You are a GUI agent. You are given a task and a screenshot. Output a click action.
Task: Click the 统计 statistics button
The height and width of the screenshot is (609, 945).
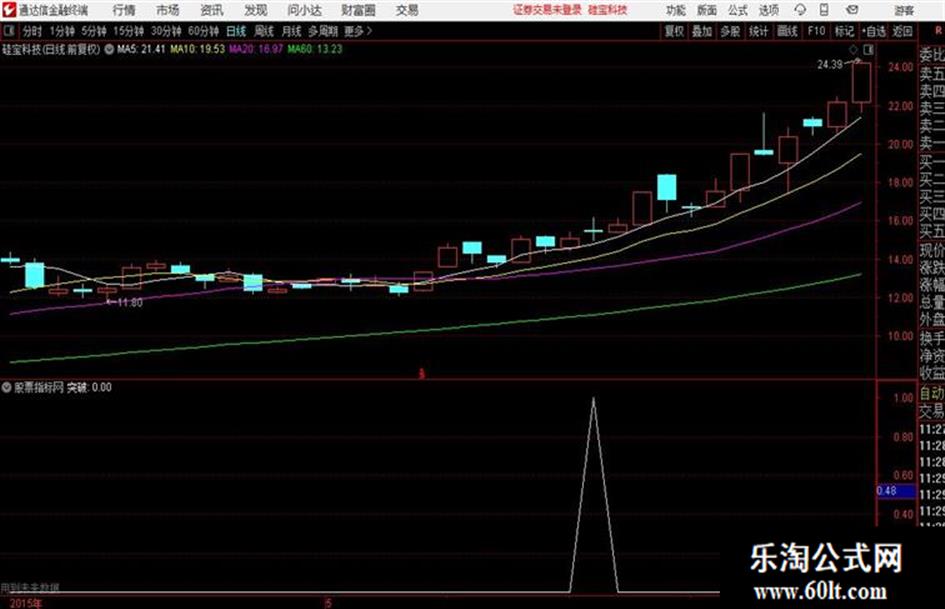pyautogui.click(x=758, y=31)
